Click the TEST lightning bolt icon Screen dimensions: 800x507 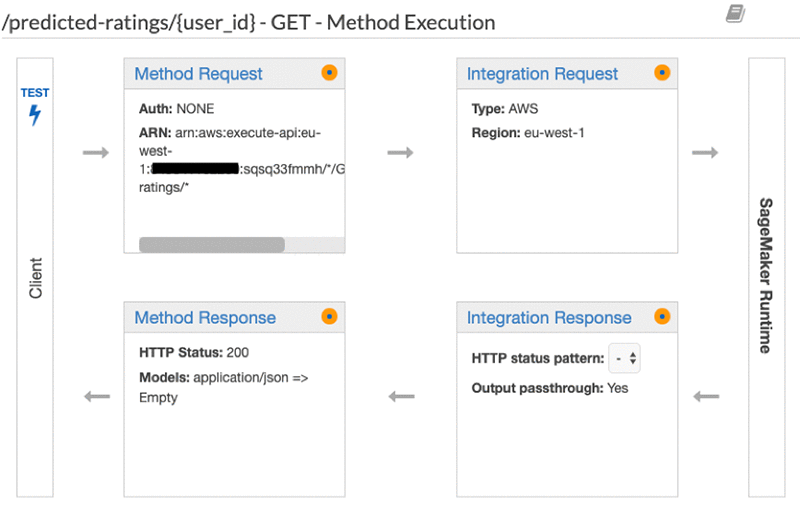coord(35,115)
